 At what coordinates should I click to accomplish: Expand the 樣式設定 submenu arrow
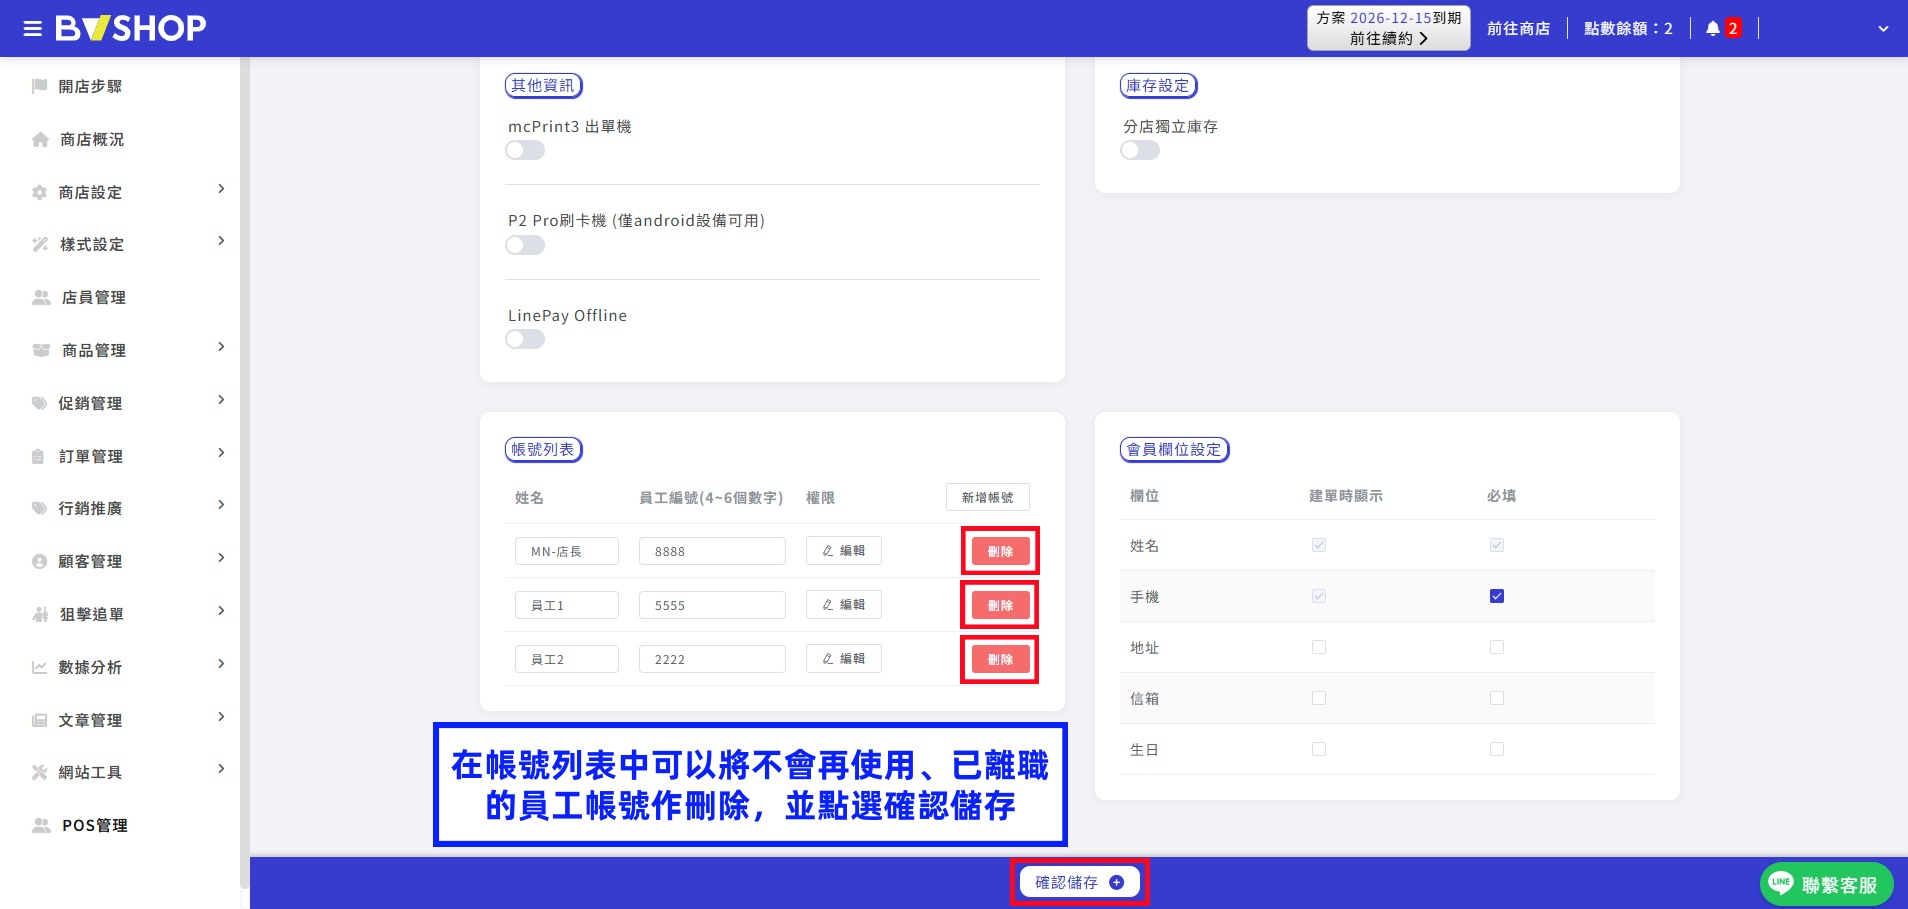(x=221, y=241)
